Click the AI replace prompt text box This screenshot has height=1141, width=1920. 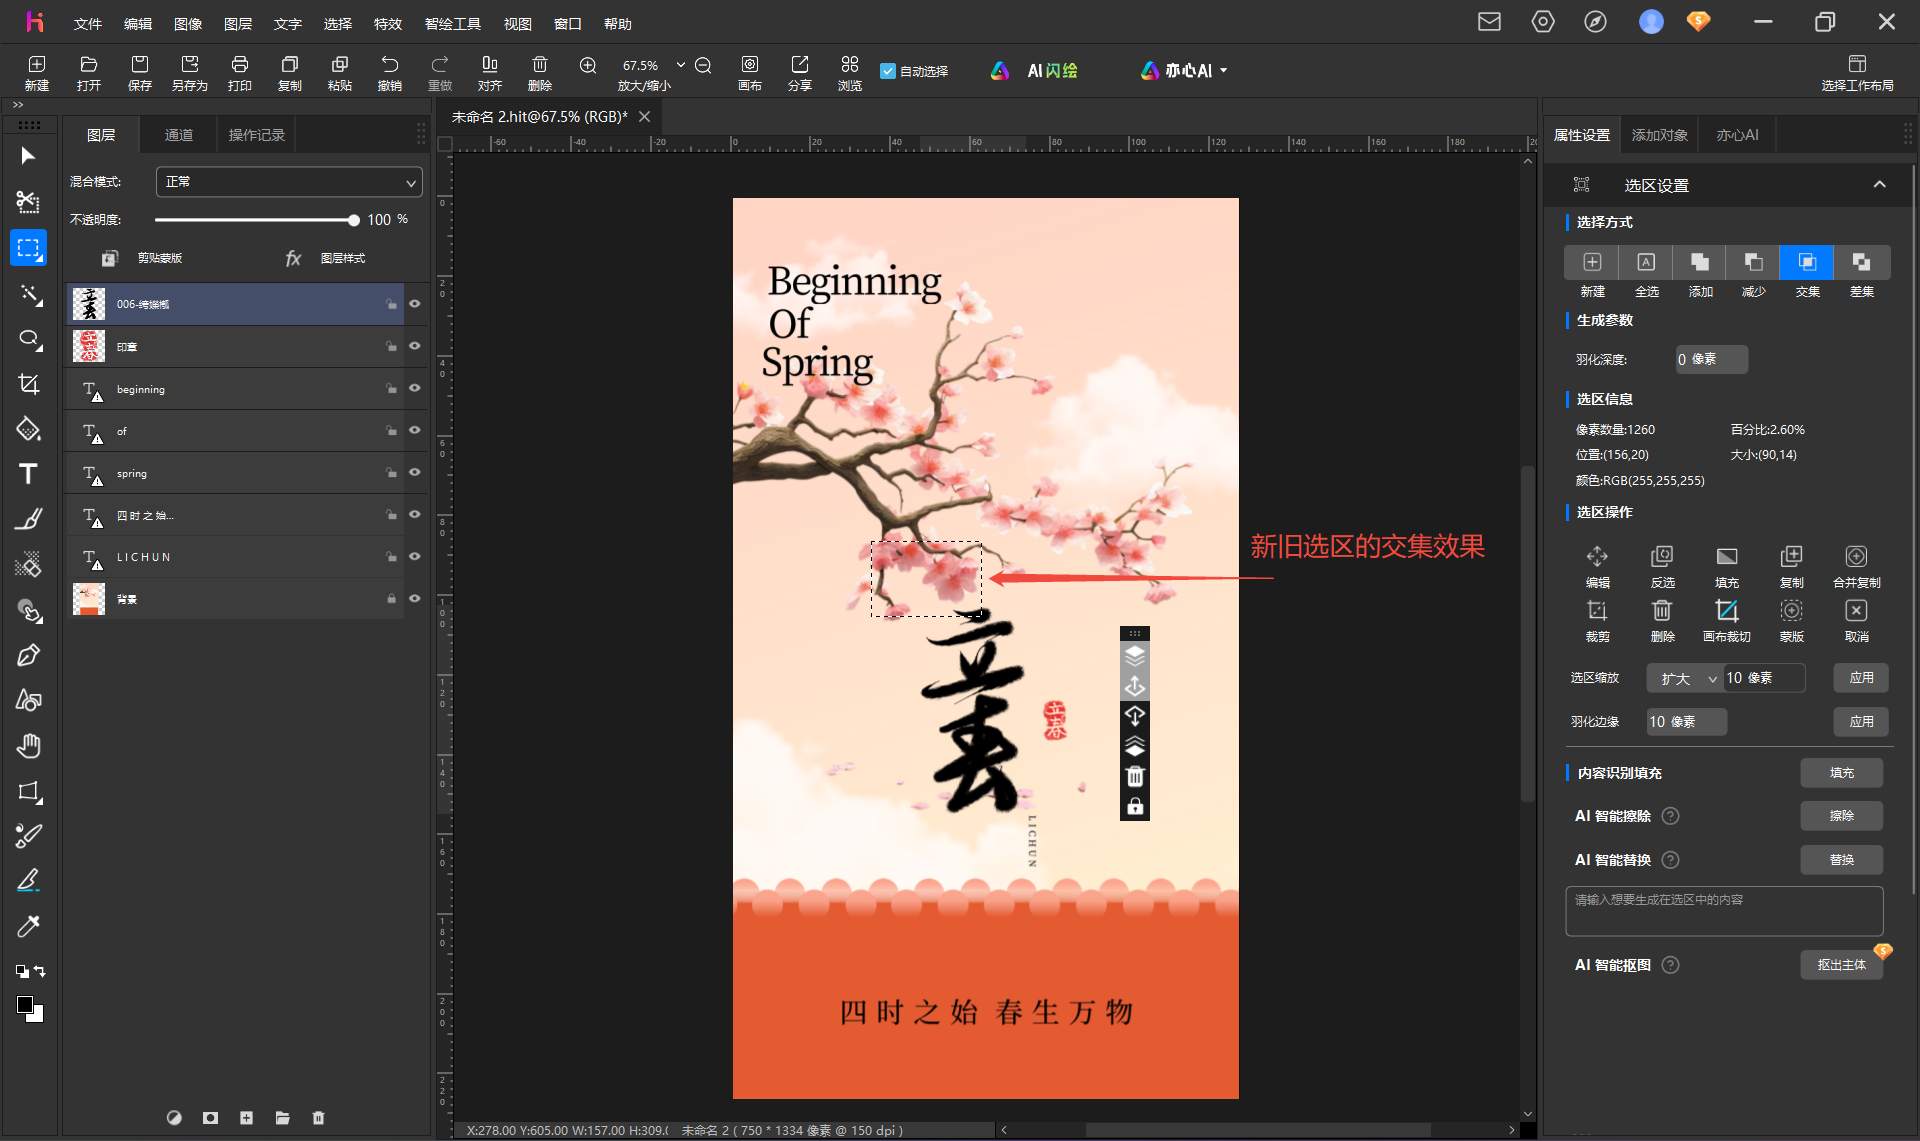coord(1724,911)
